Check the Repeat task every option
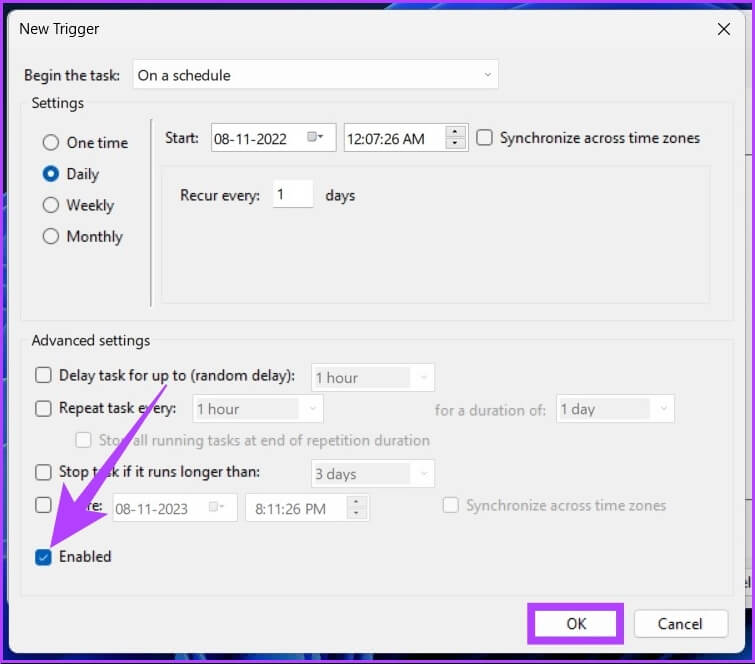The image size is (755, 664). (x=43, y=408)
